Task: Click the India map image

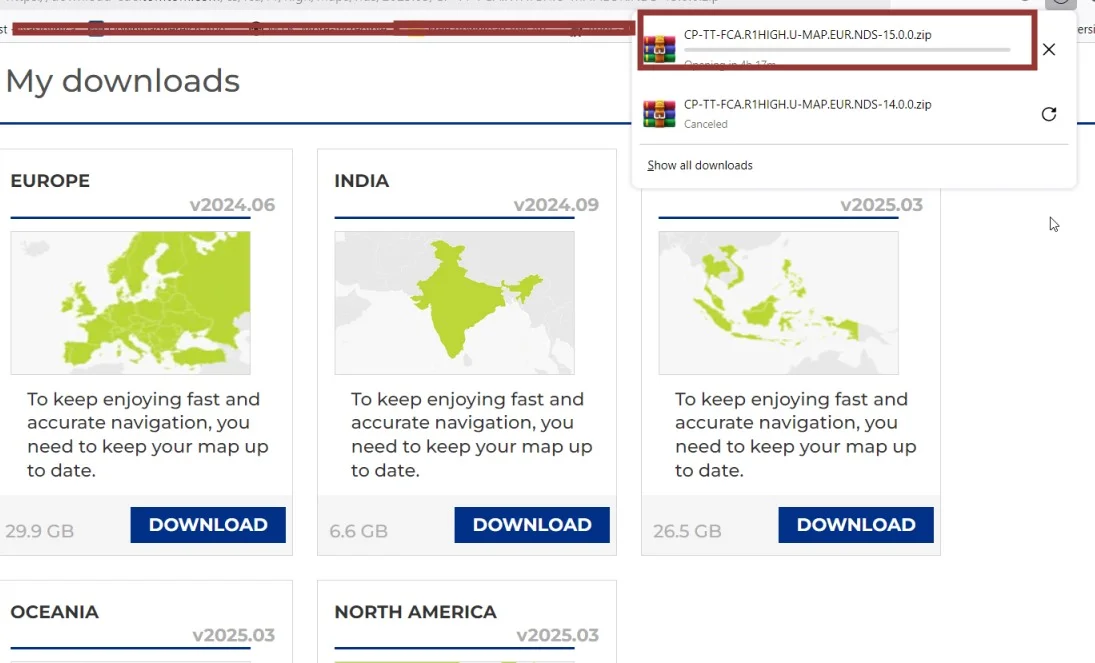Action: pyautogui.click(x=454, y=303)
